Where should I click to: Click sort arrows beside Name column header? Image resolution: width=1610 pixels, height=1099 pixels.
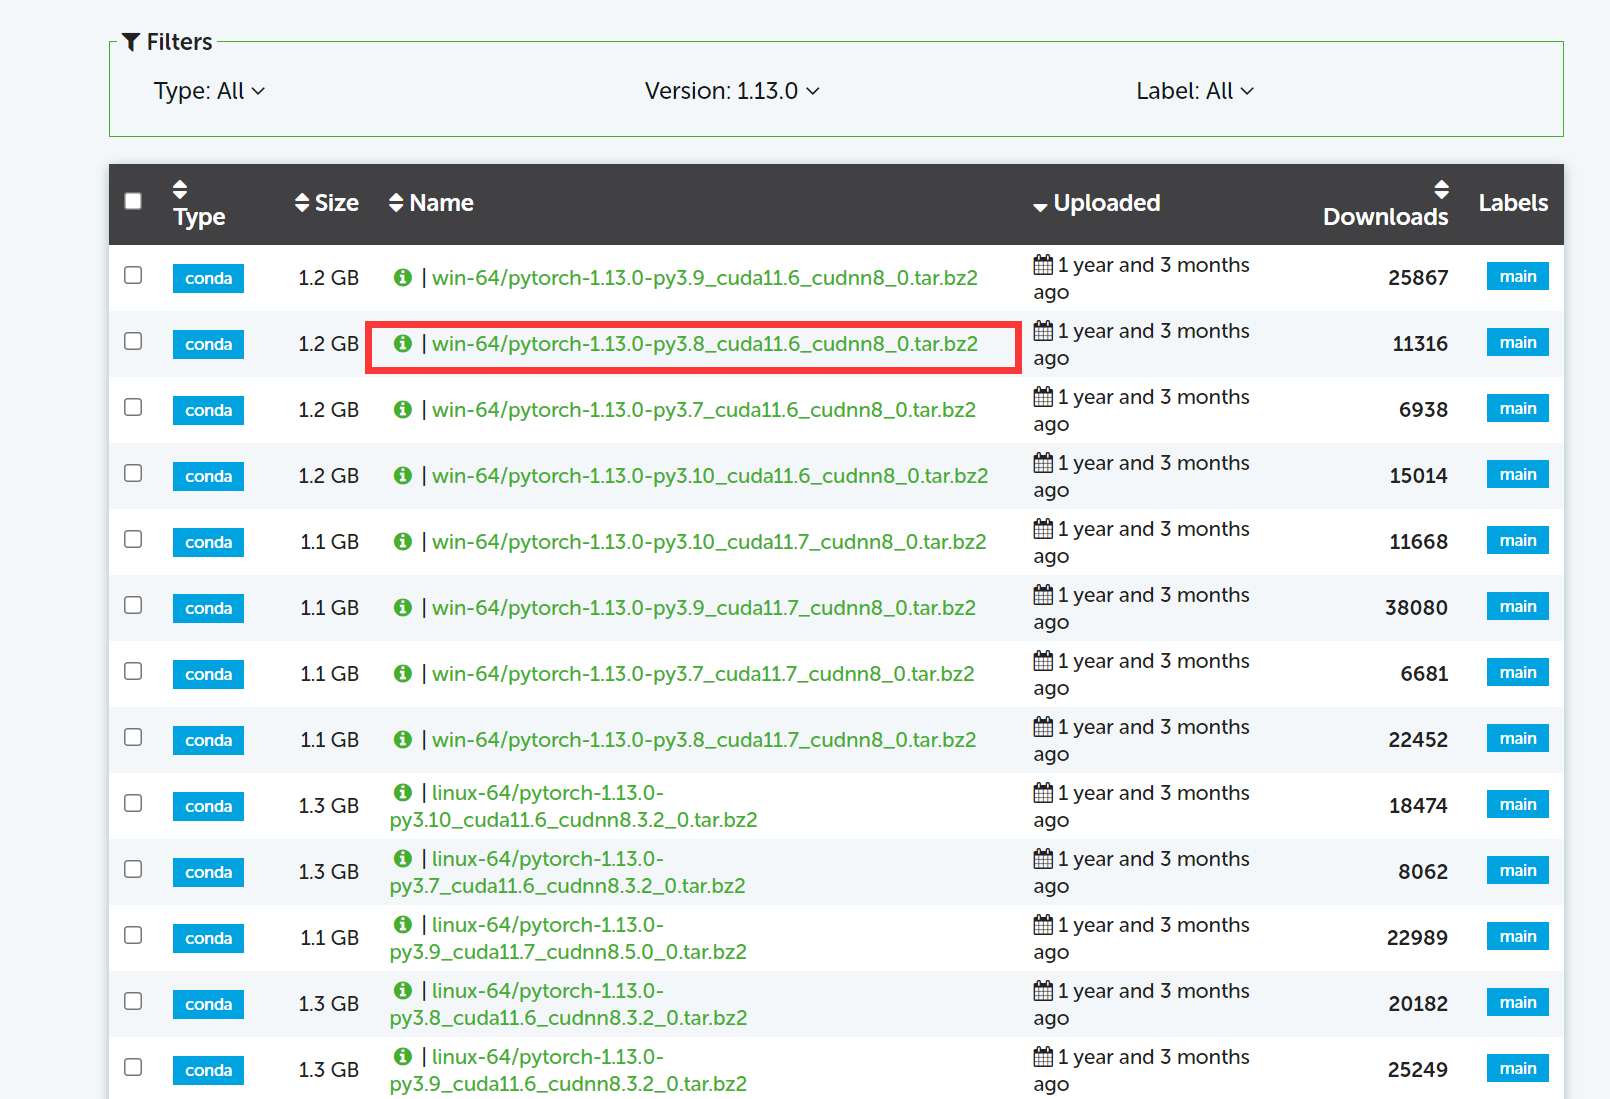396,203
